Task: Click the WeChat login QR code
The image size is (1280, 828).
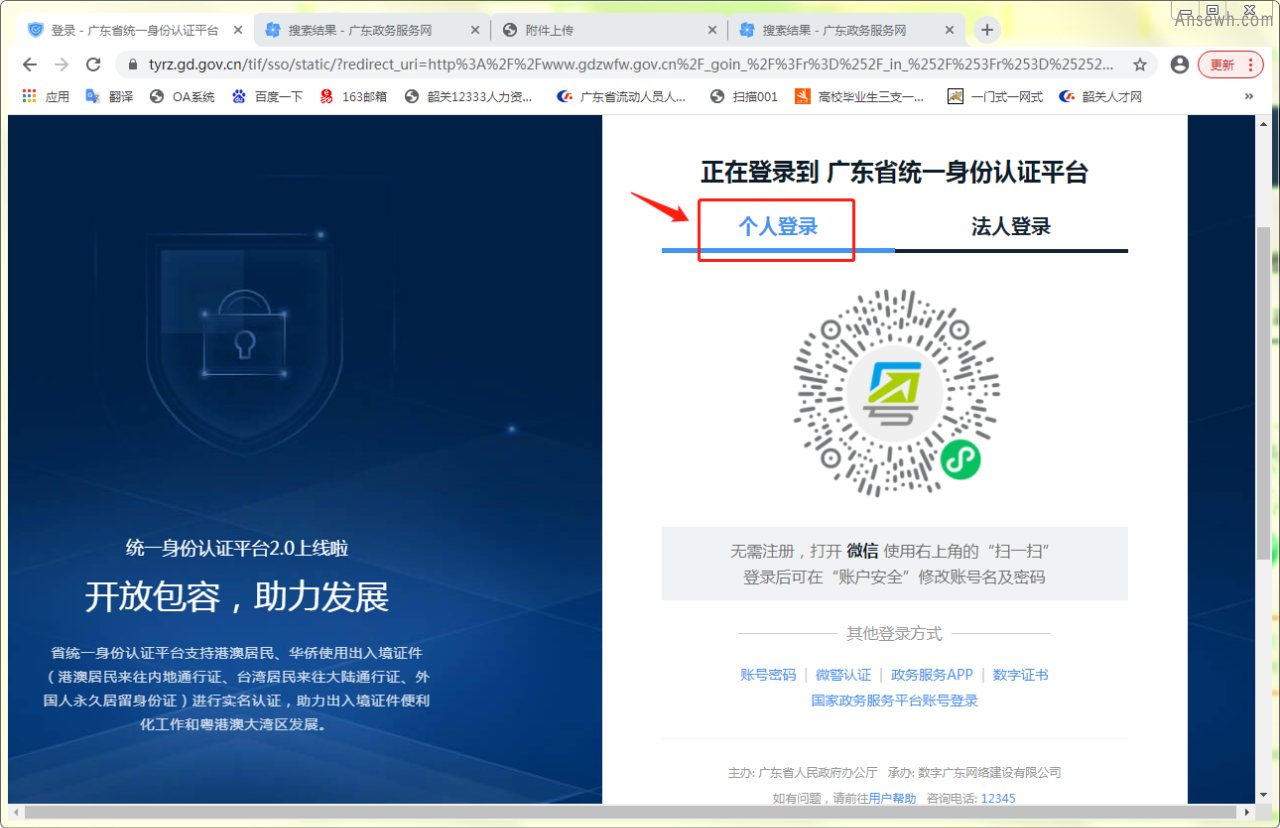Action: pos(895,393)
